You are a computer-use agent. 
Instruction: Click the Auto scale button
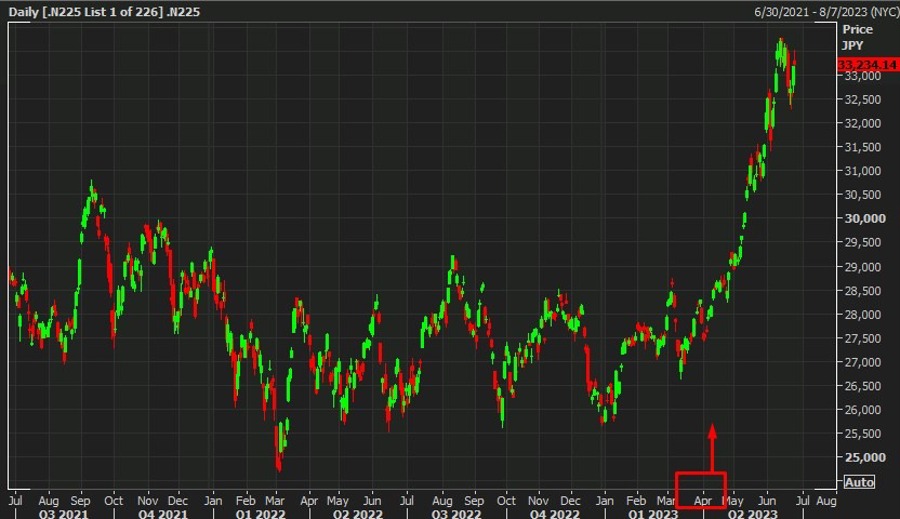click(x=859, y=482)
